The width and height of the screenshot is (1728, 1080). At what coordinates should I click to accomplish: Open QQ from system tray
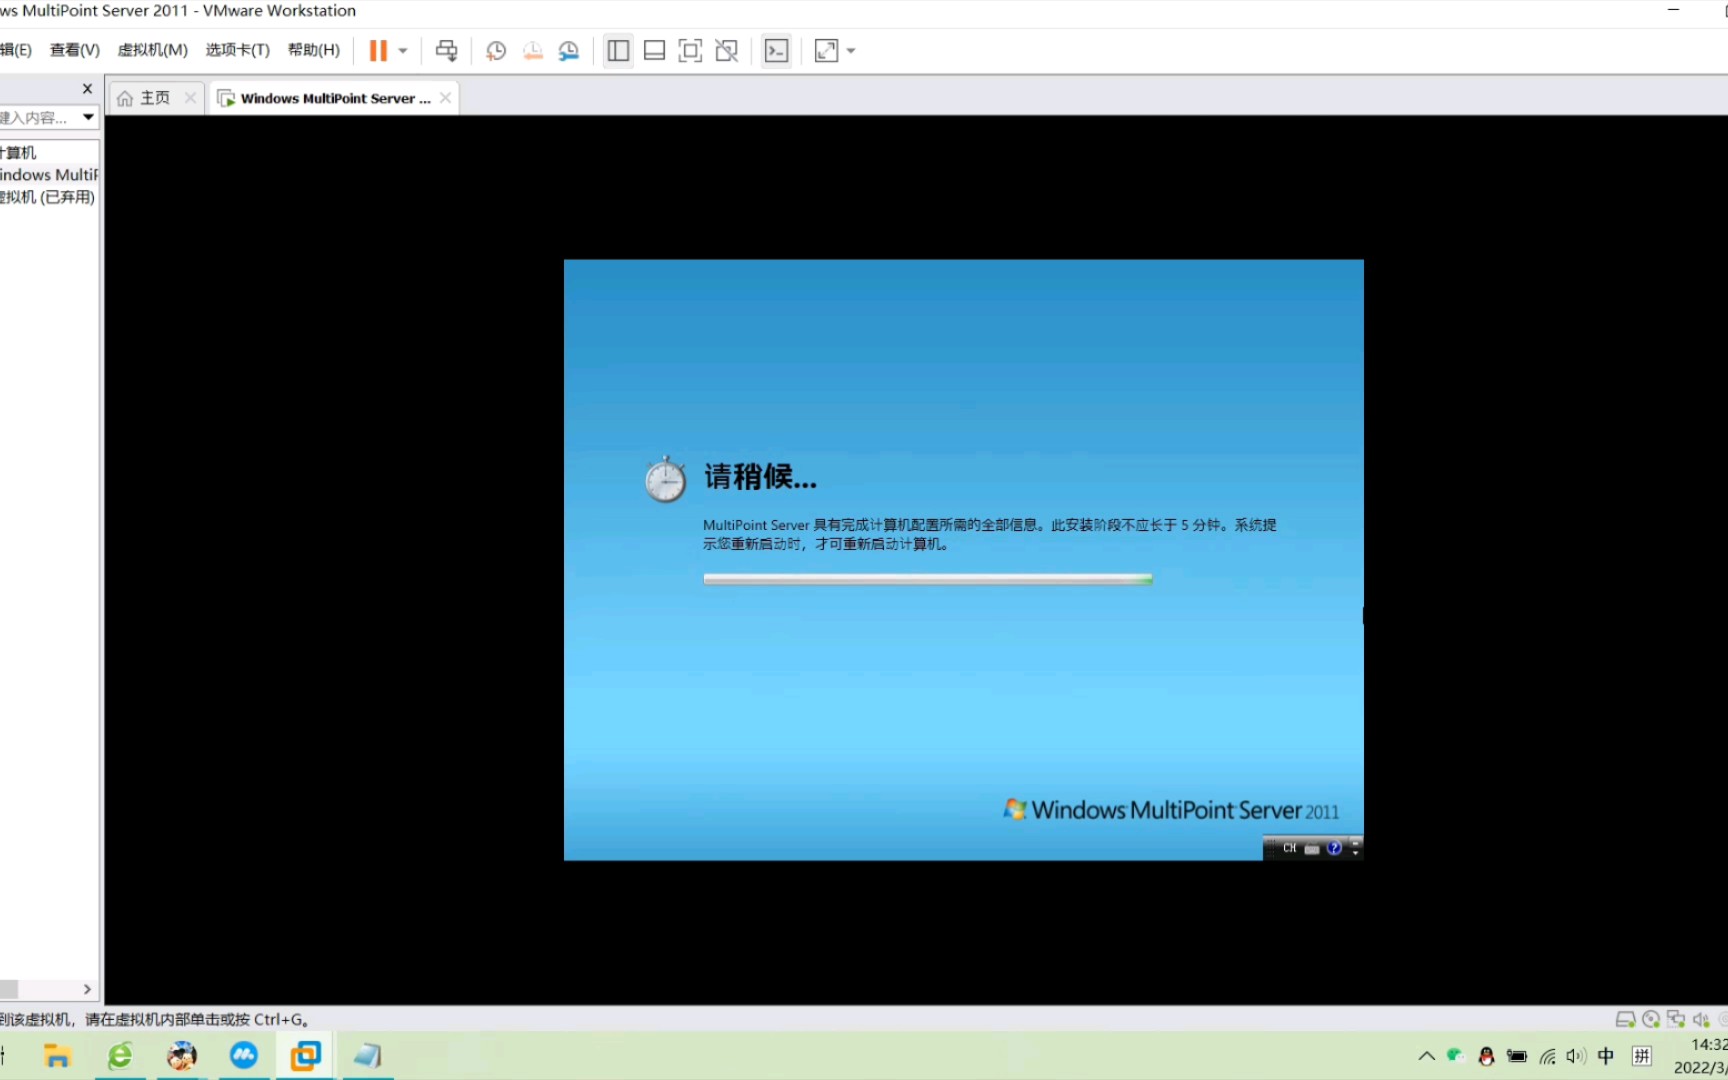tap(1486, 1056)
